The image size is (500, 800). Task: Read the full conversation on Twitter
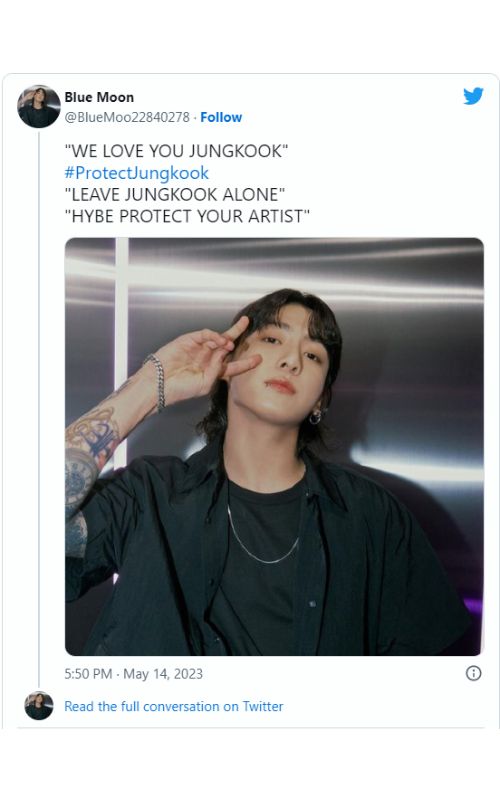point(173,707)
